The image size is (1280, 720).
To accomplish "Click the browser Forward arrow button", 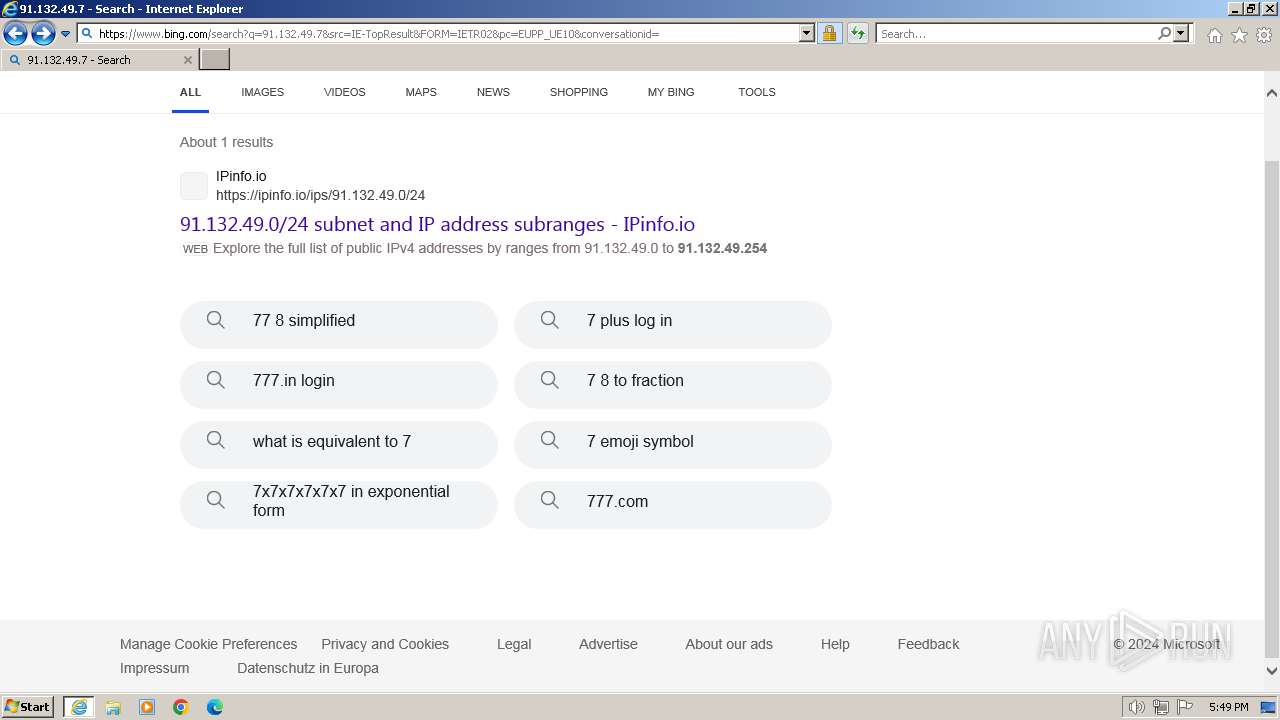I will tap(43, 34).
